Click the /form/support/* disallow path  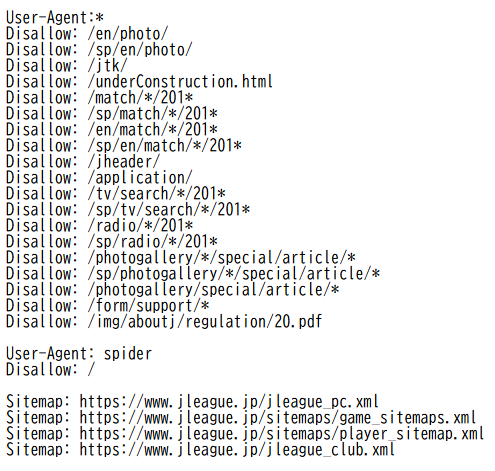pos(148,306)
